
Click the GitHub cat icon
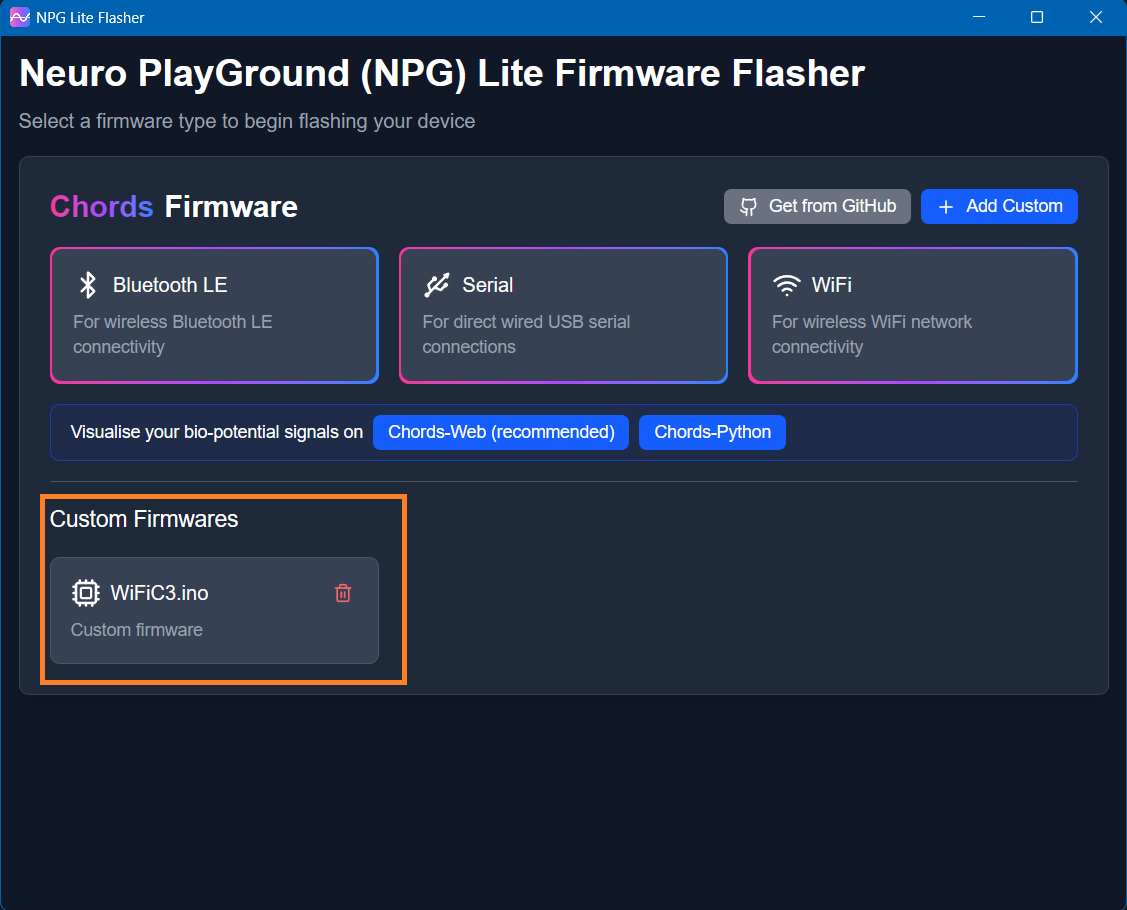tap(748, 206)
